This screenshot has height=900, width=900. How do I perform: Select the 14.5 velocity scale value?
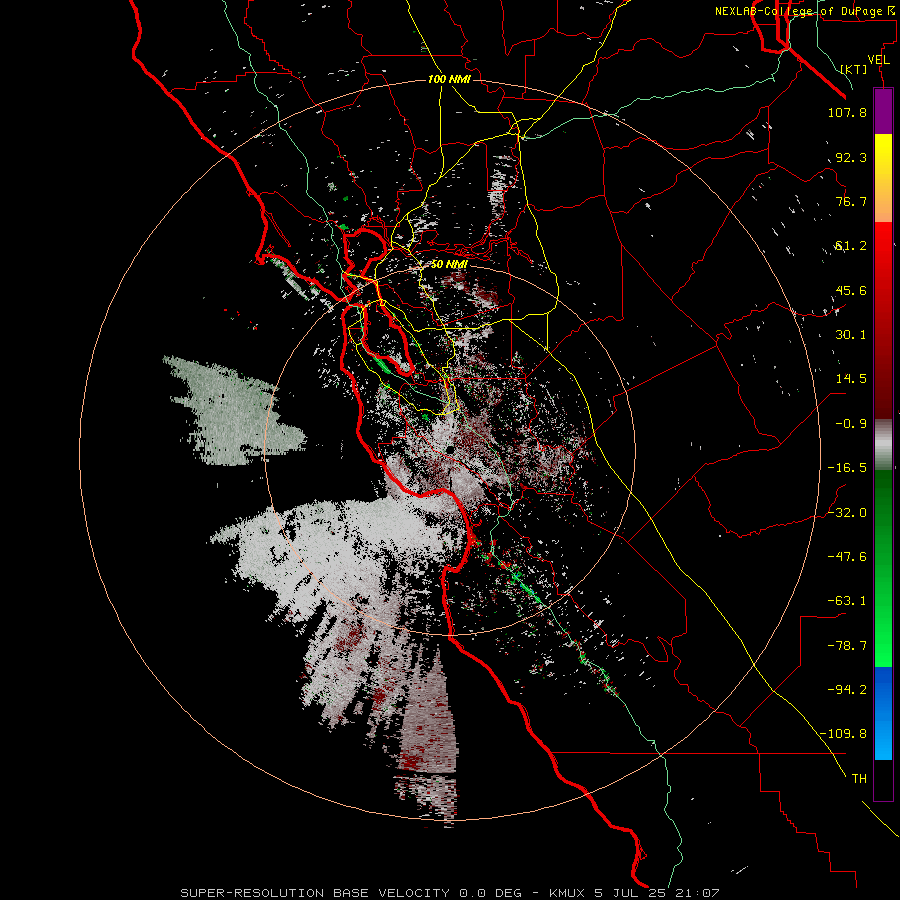point(851,379)
